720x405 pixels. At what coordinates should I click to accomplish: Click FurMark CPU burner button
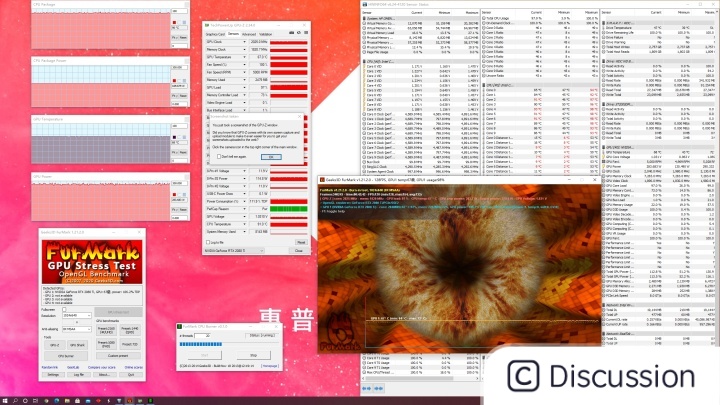[66, 355]
